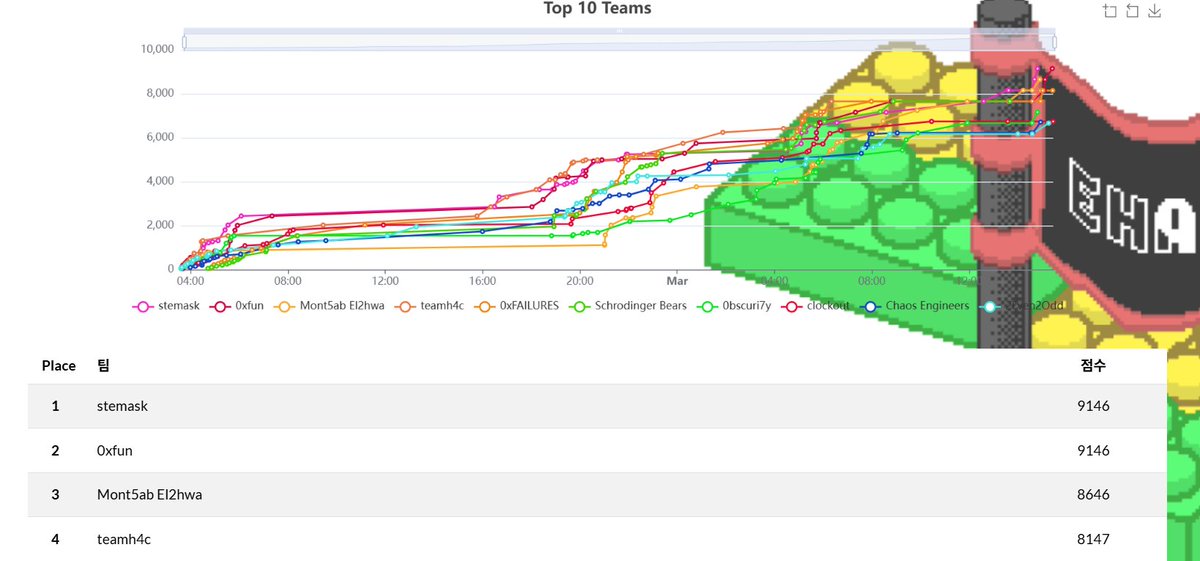Click place number 2 in table
1200x561 pixels.
(56, 451)
